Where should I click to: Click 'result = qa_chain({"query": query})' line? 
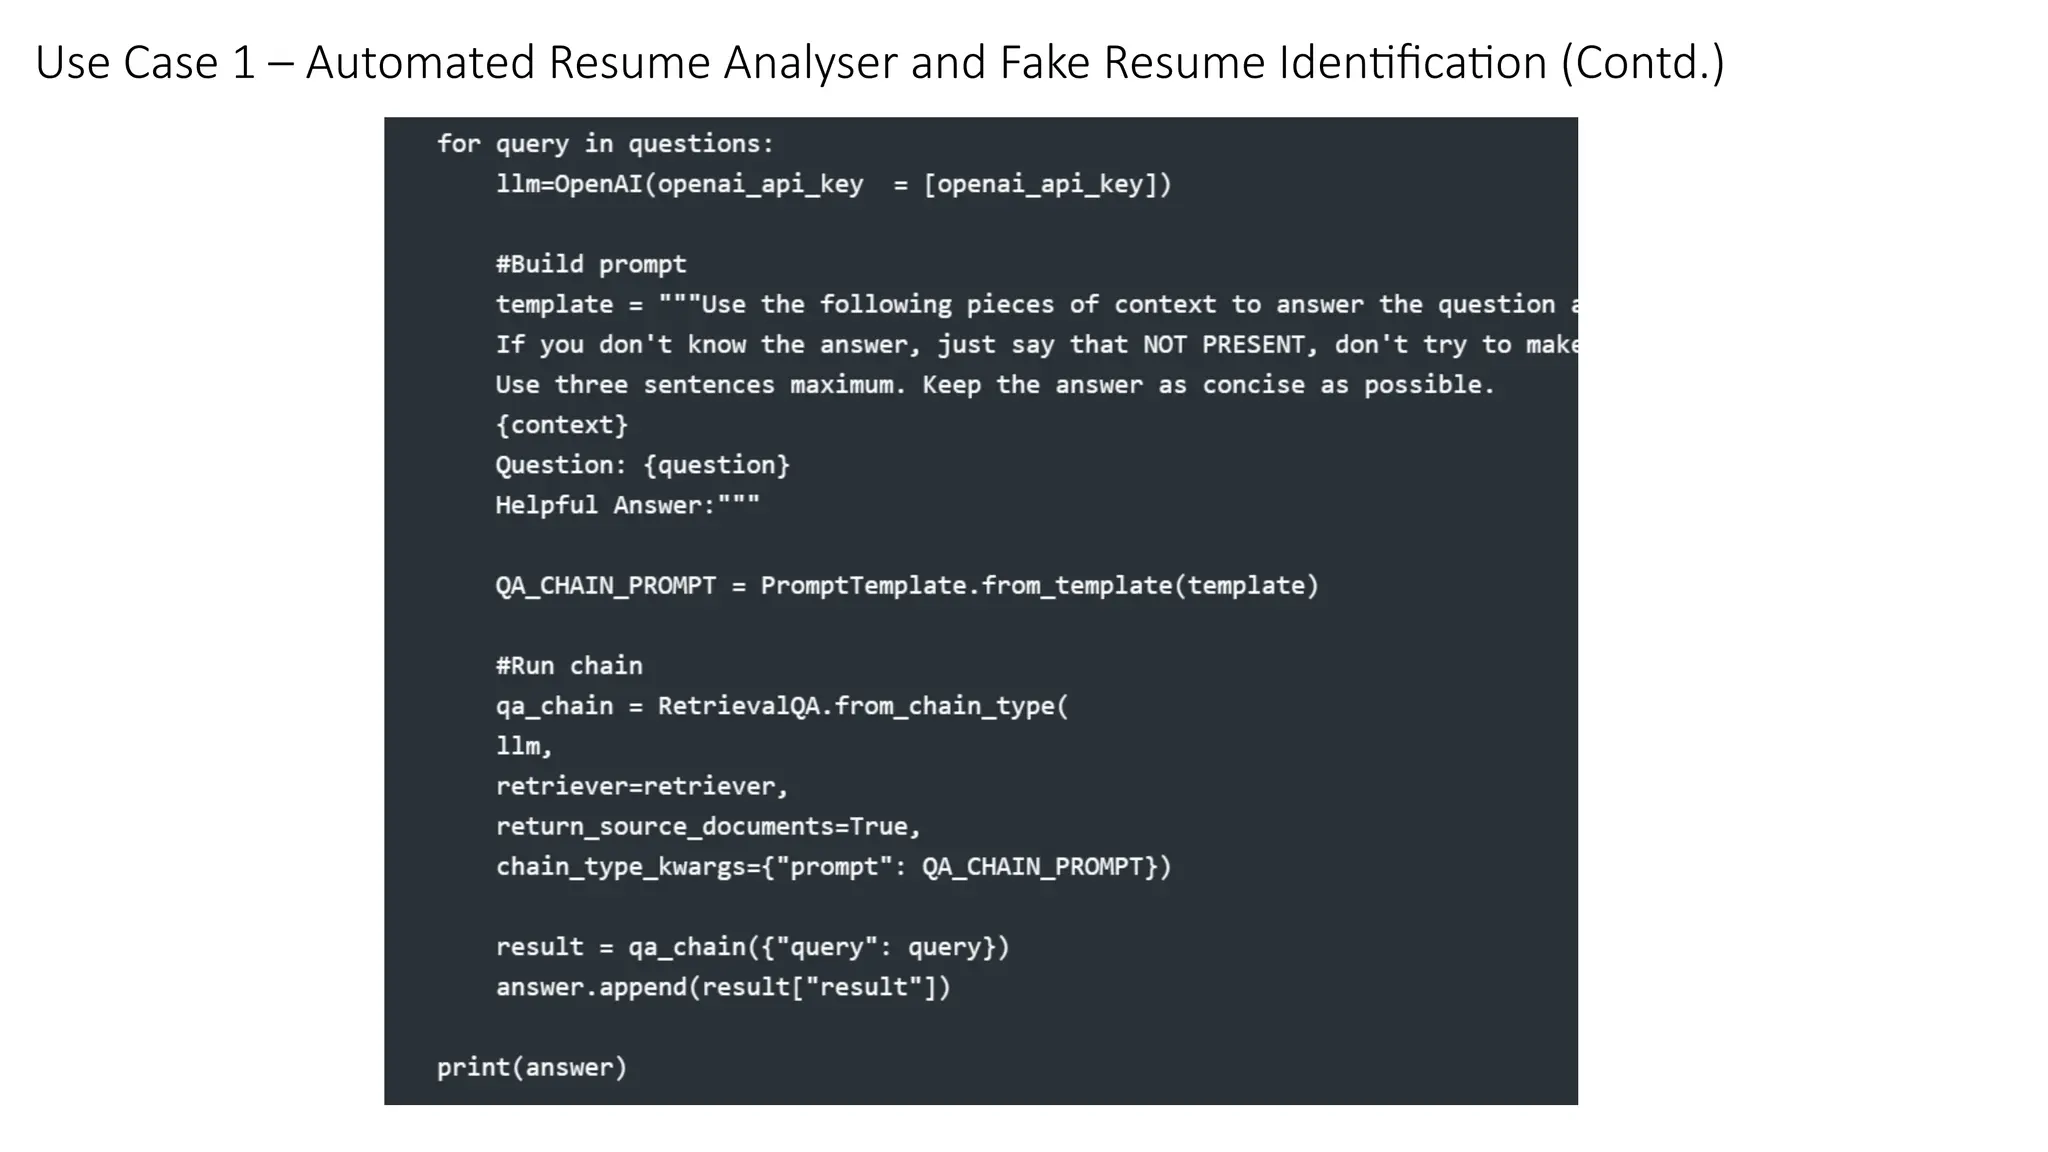(753, 947)
